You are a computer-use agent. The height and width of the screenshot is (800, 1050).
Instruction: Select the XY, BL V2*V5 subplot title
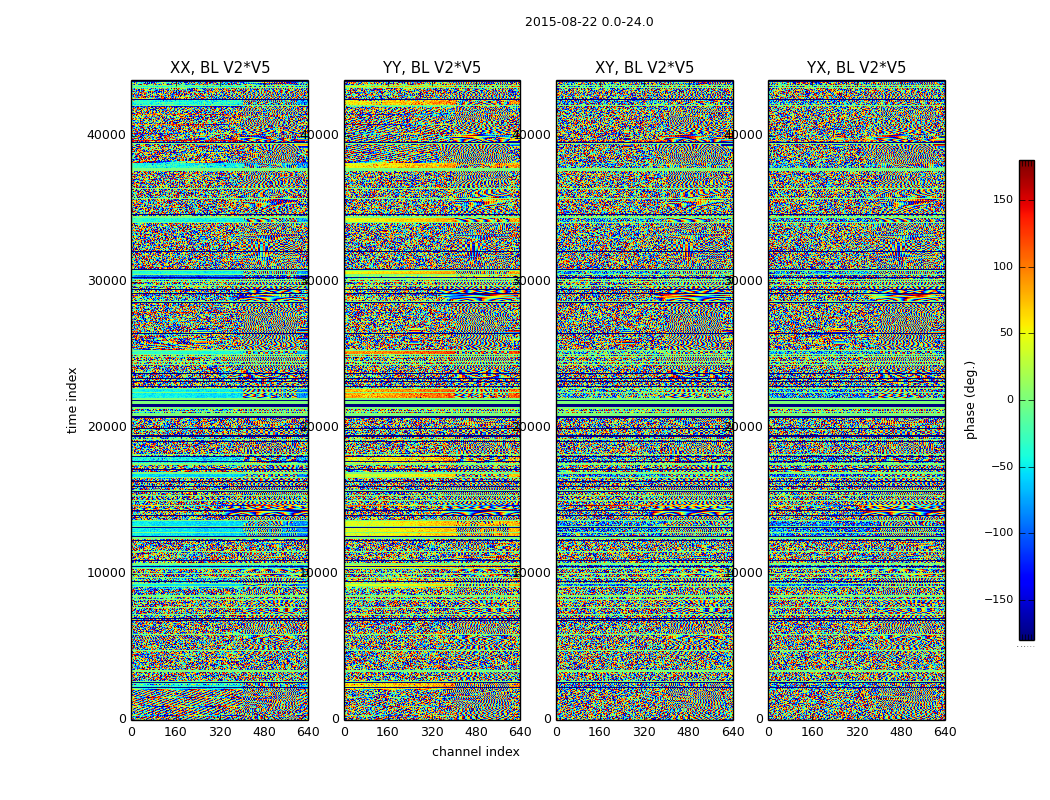[644, 68]
